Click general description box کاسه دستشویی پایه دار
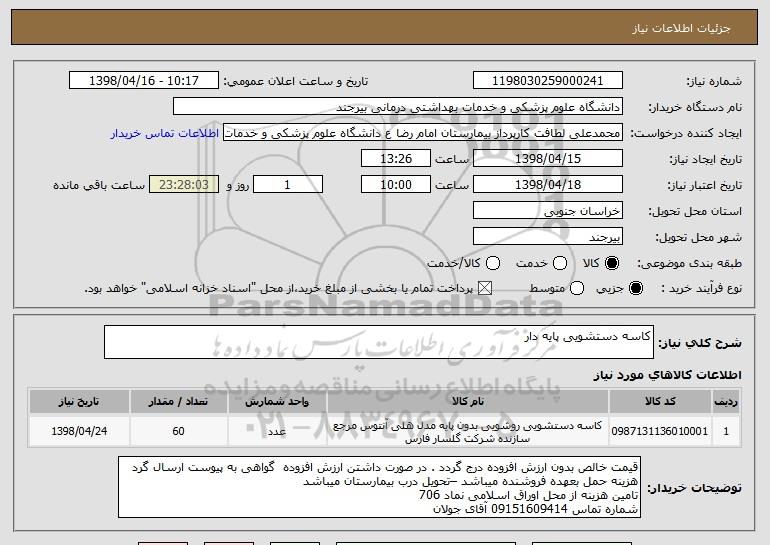Image resolution: width=770 pixels, height=545 pixels. [x=379, y=342]
